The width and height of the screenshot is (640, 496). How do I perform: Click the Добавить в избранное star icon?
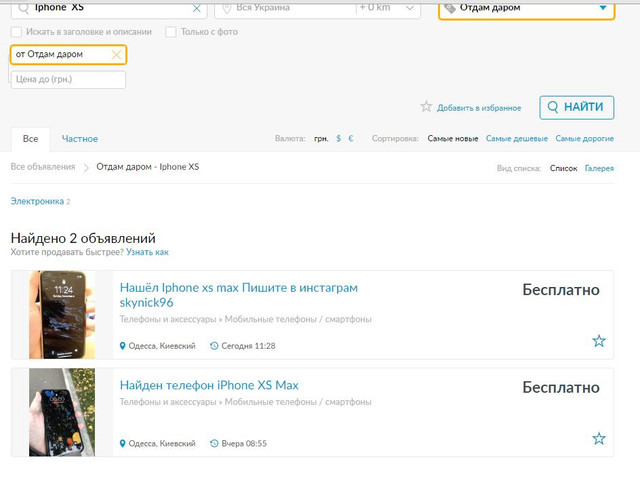tap(426, 107)
